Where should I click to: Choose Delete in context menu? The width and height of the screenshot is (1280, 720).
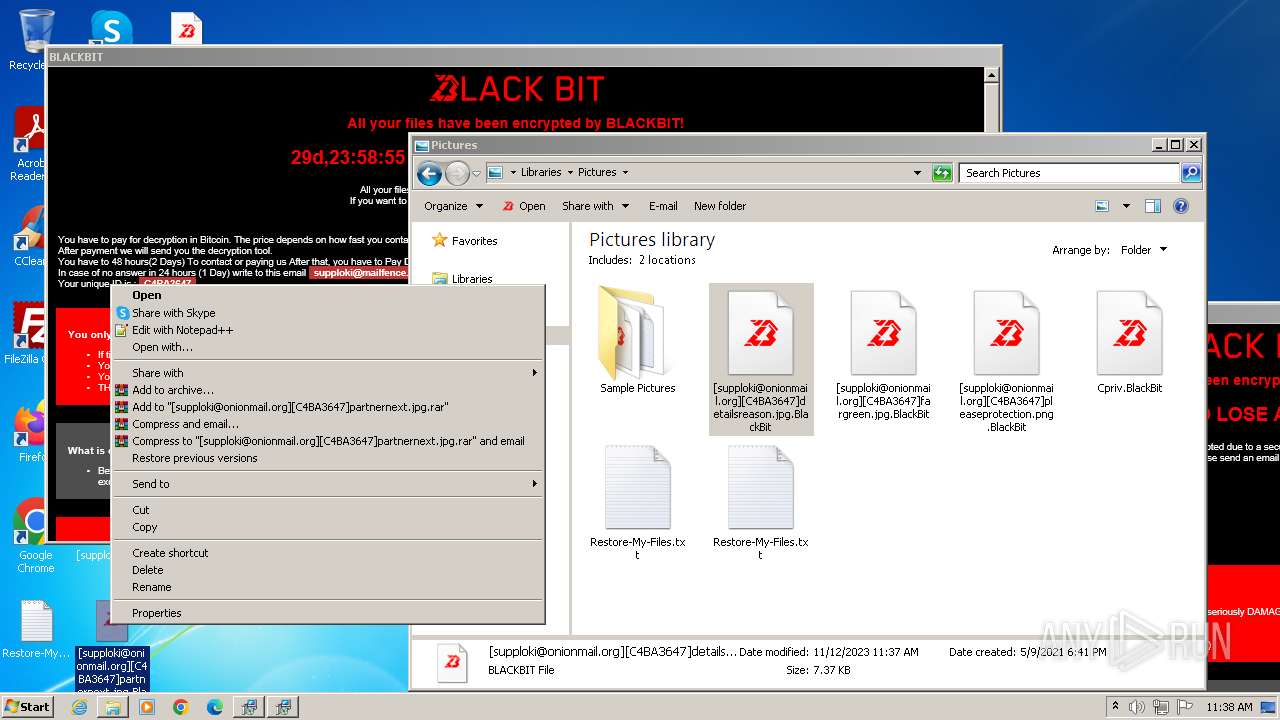(148, 570)
